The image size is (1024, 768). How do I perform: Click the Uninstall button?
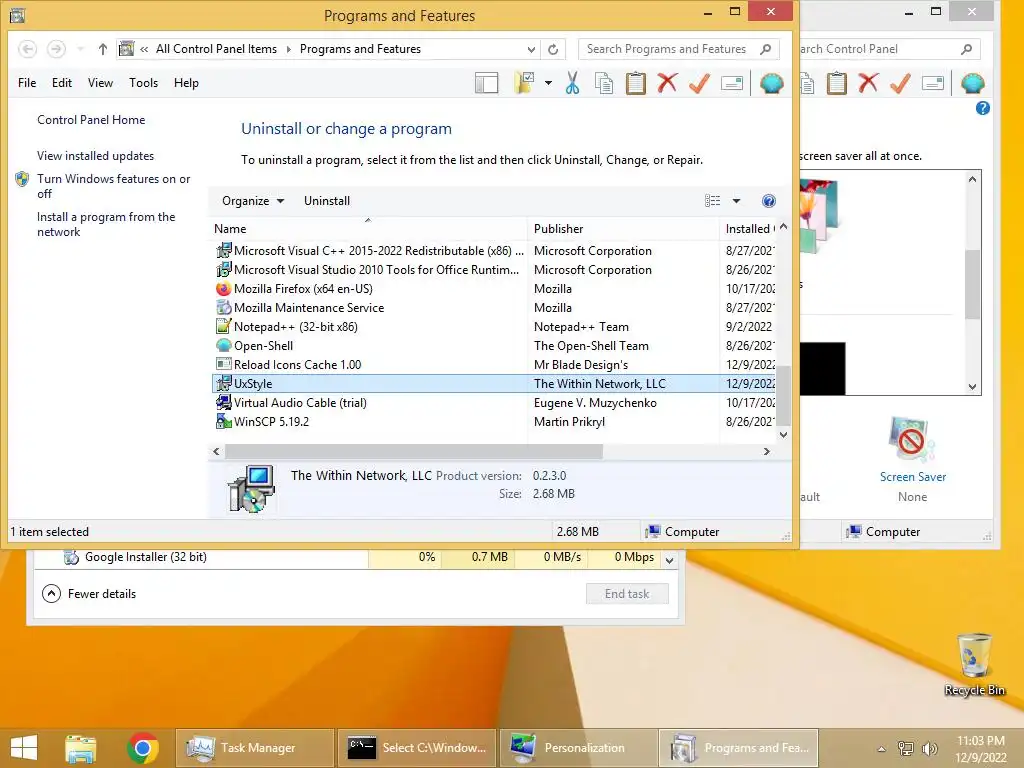coord(327,201)
